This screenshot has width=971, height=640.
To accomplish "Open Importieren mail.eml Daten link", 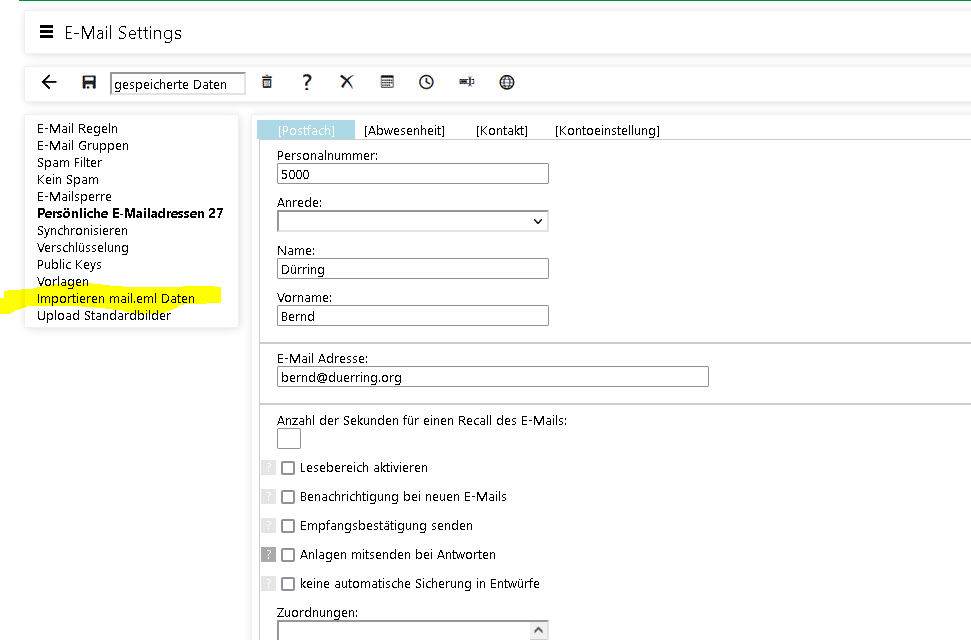I will click(116, 298).
